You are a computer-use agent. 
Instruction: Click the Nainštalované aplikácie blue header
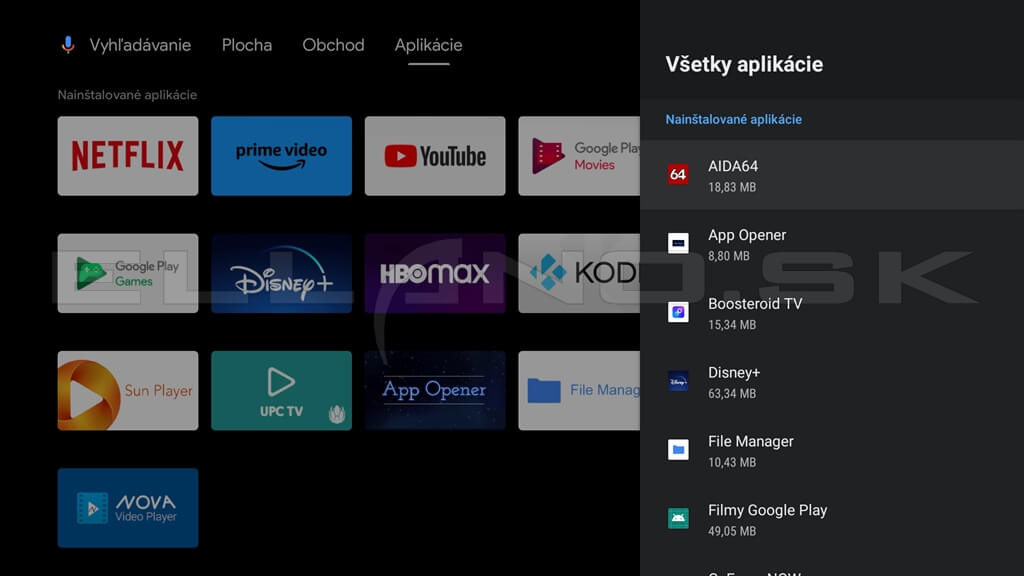pos(733,120)
